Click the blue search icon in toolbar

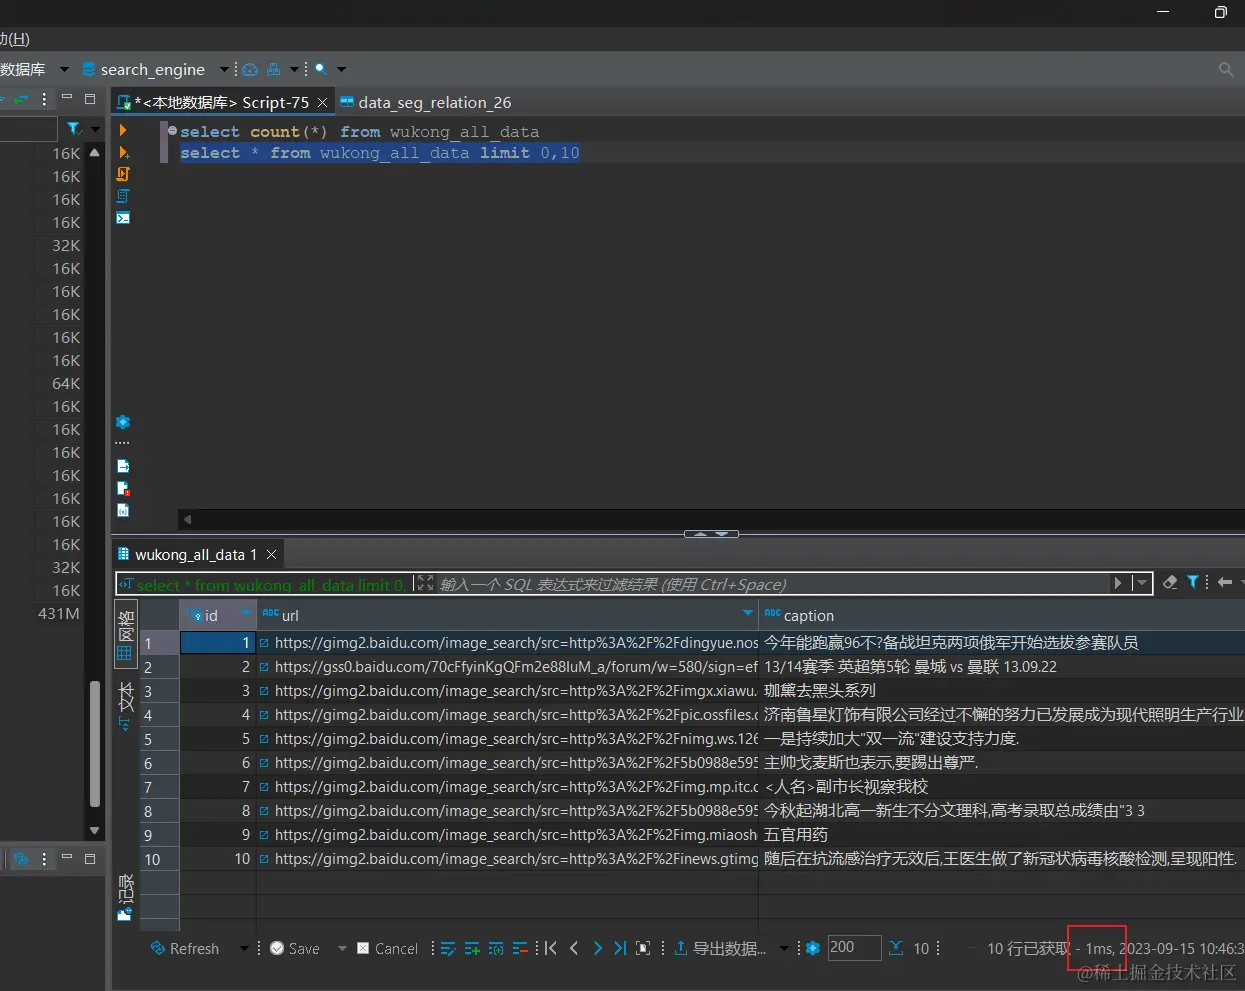tap(321, 69)
